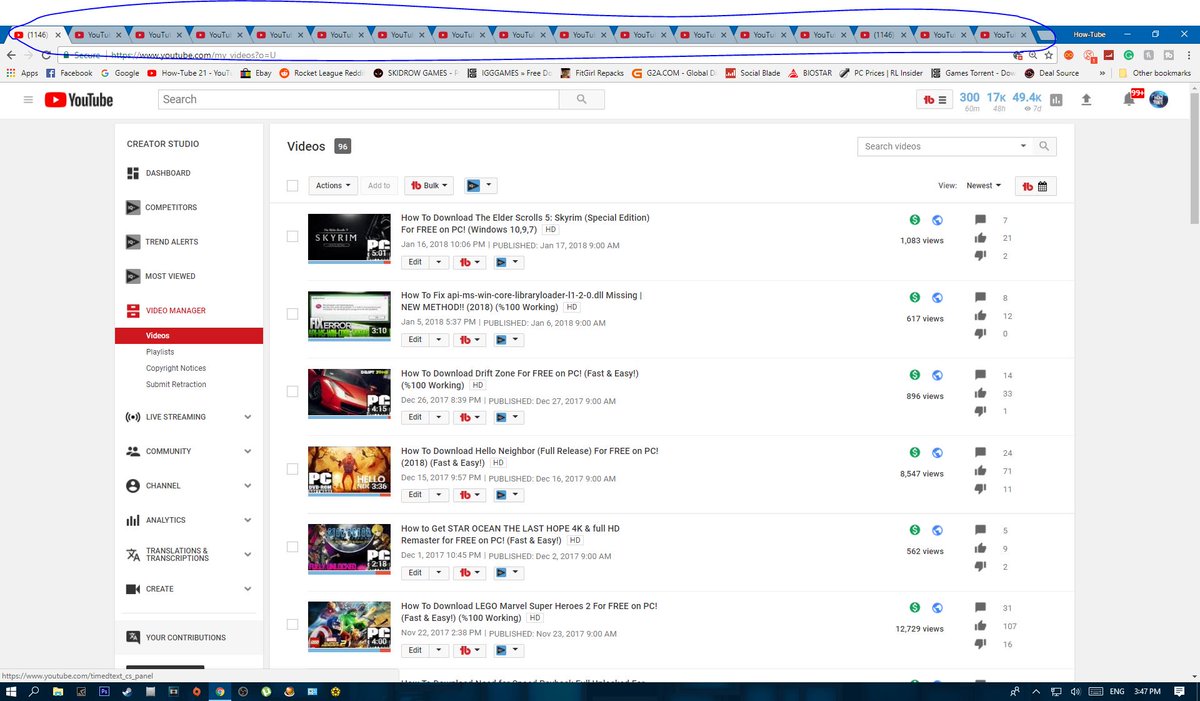Select the Drift Zone video checkbox

(292, 391)
